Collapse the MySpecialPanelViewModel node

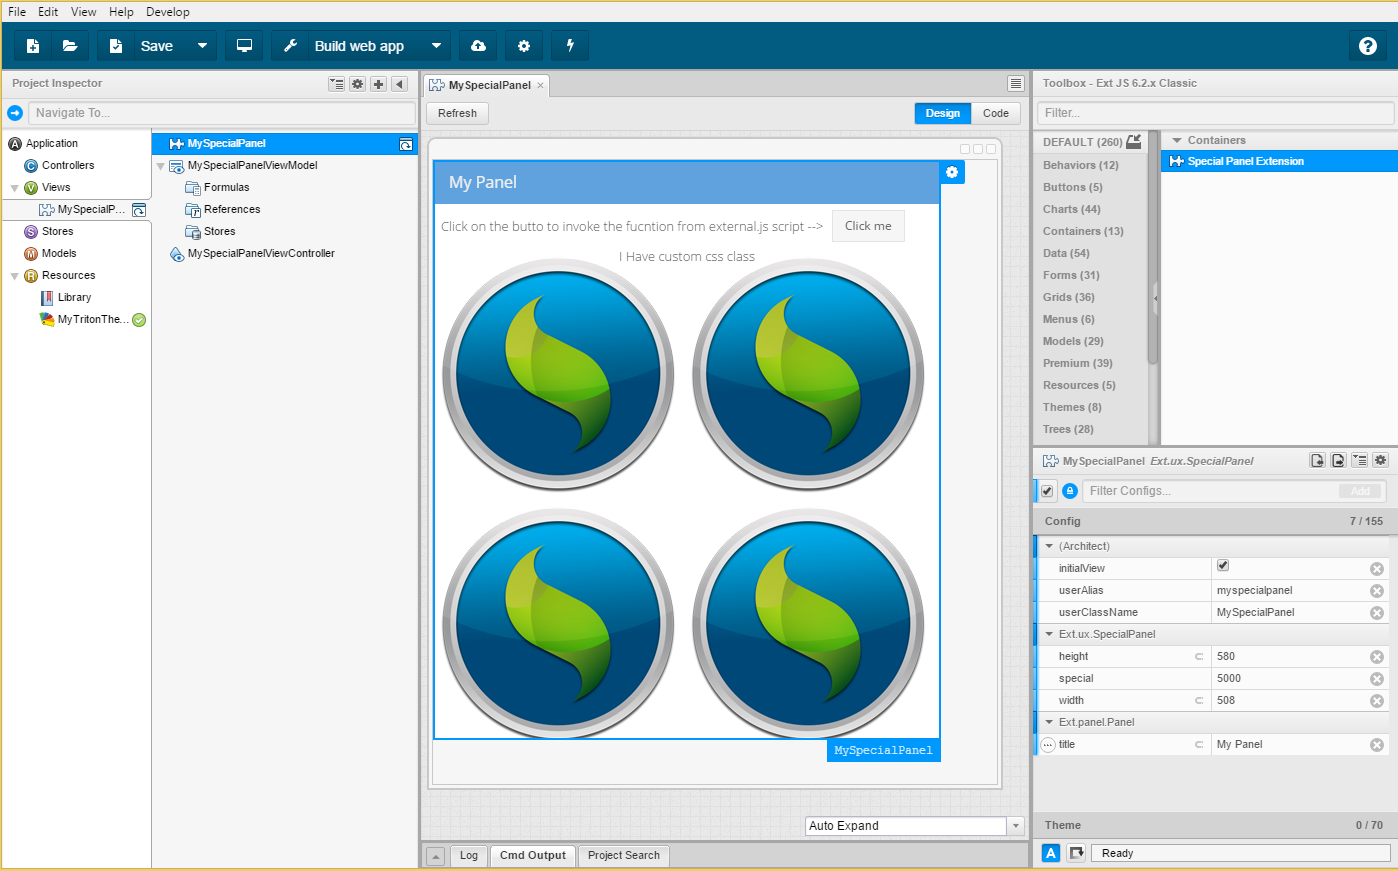pos(160,166)
